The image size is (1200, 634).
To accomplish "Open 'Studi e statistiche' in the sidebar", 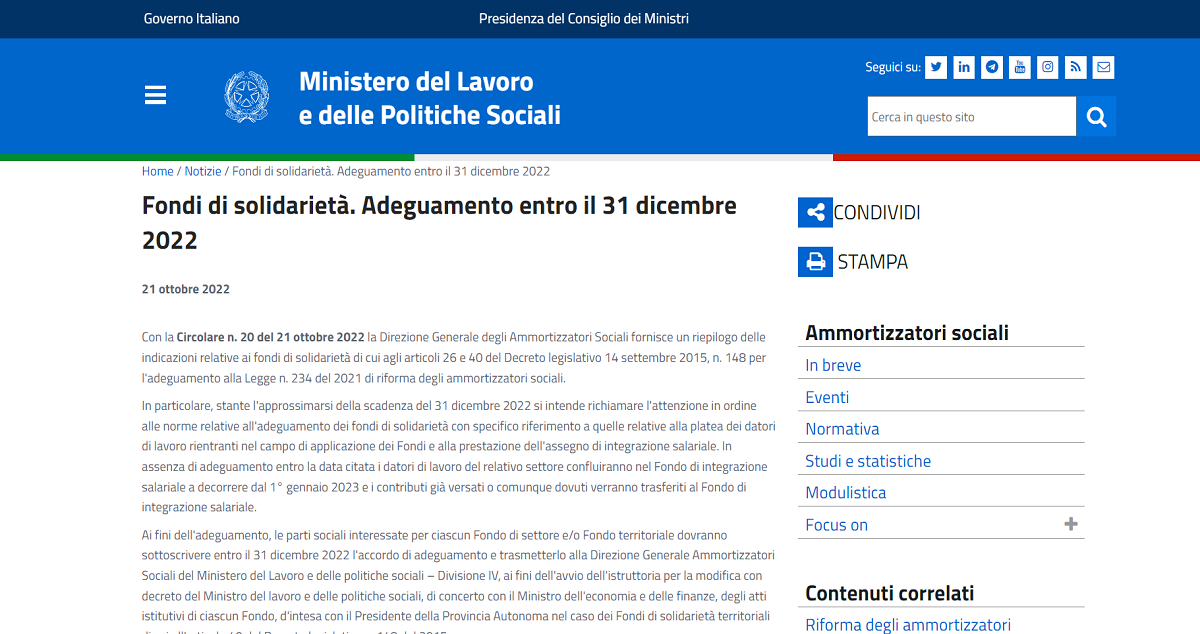I will [x=868, y=461].
